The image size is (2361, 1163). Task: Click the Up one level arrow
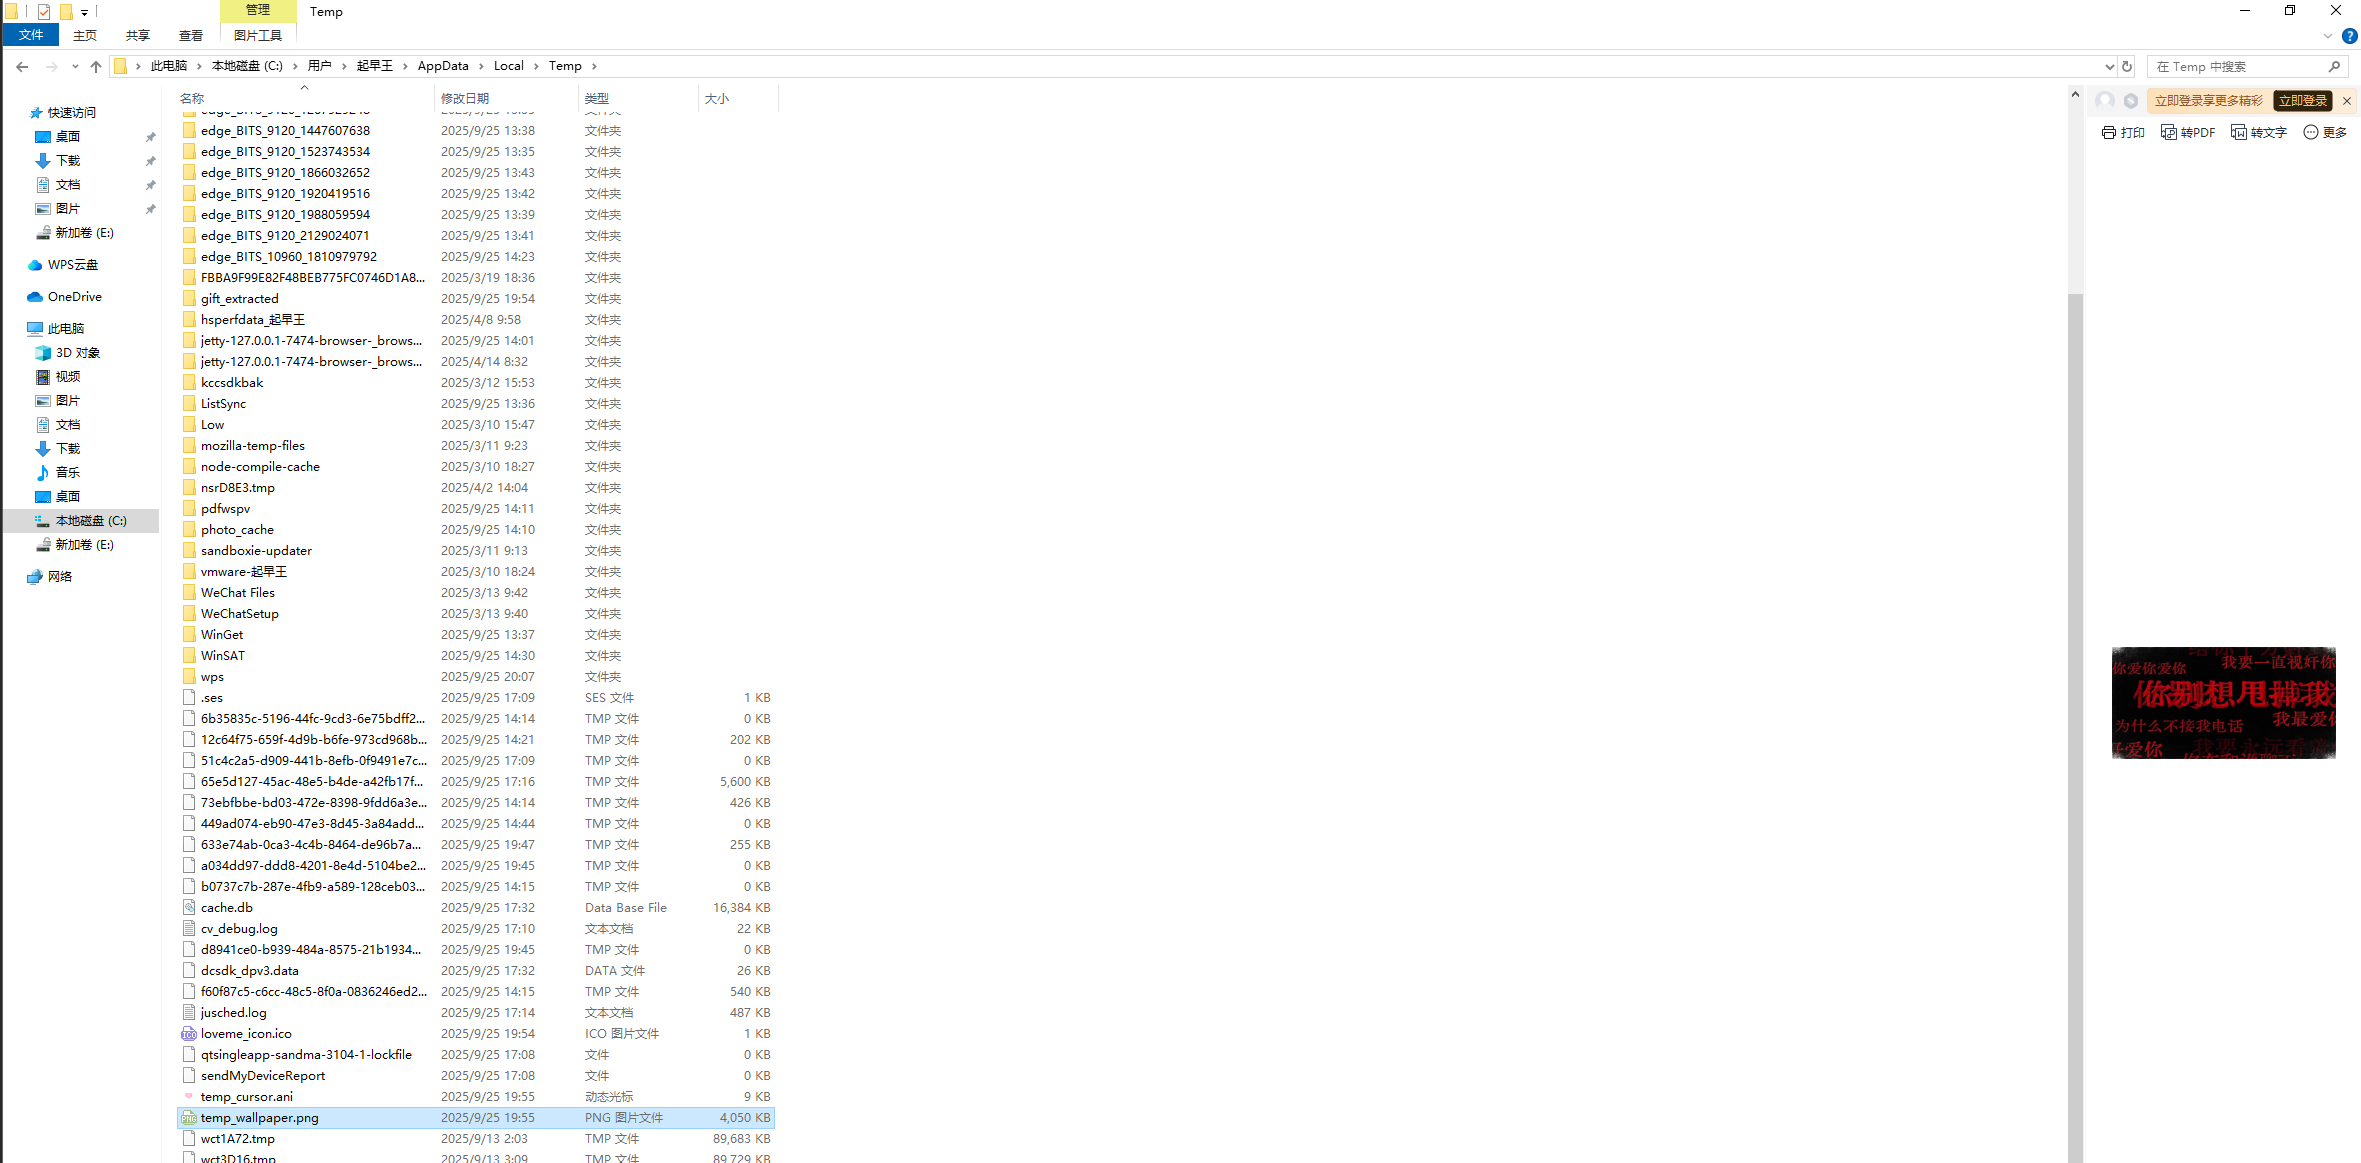click(96, 66)
